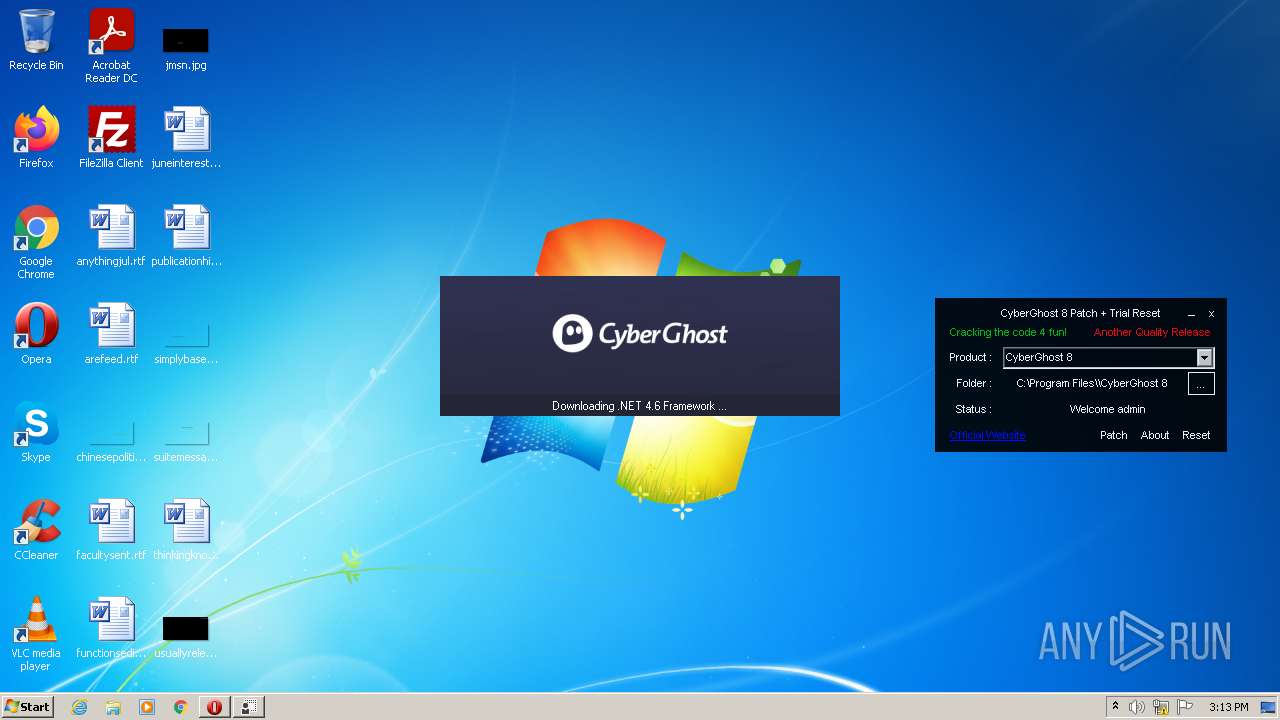Minimize the CyberGhost 8 Patch window
The width and height of the screenshot is (1280, 720).
pos(1191,314)
